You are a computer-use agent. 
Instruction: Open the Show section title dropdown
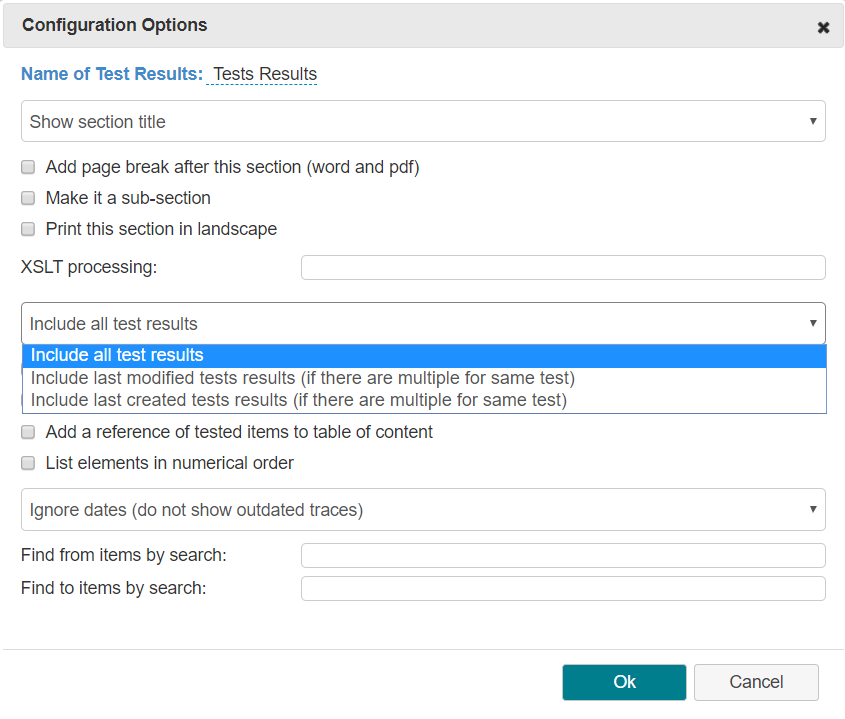pos(423,121)
